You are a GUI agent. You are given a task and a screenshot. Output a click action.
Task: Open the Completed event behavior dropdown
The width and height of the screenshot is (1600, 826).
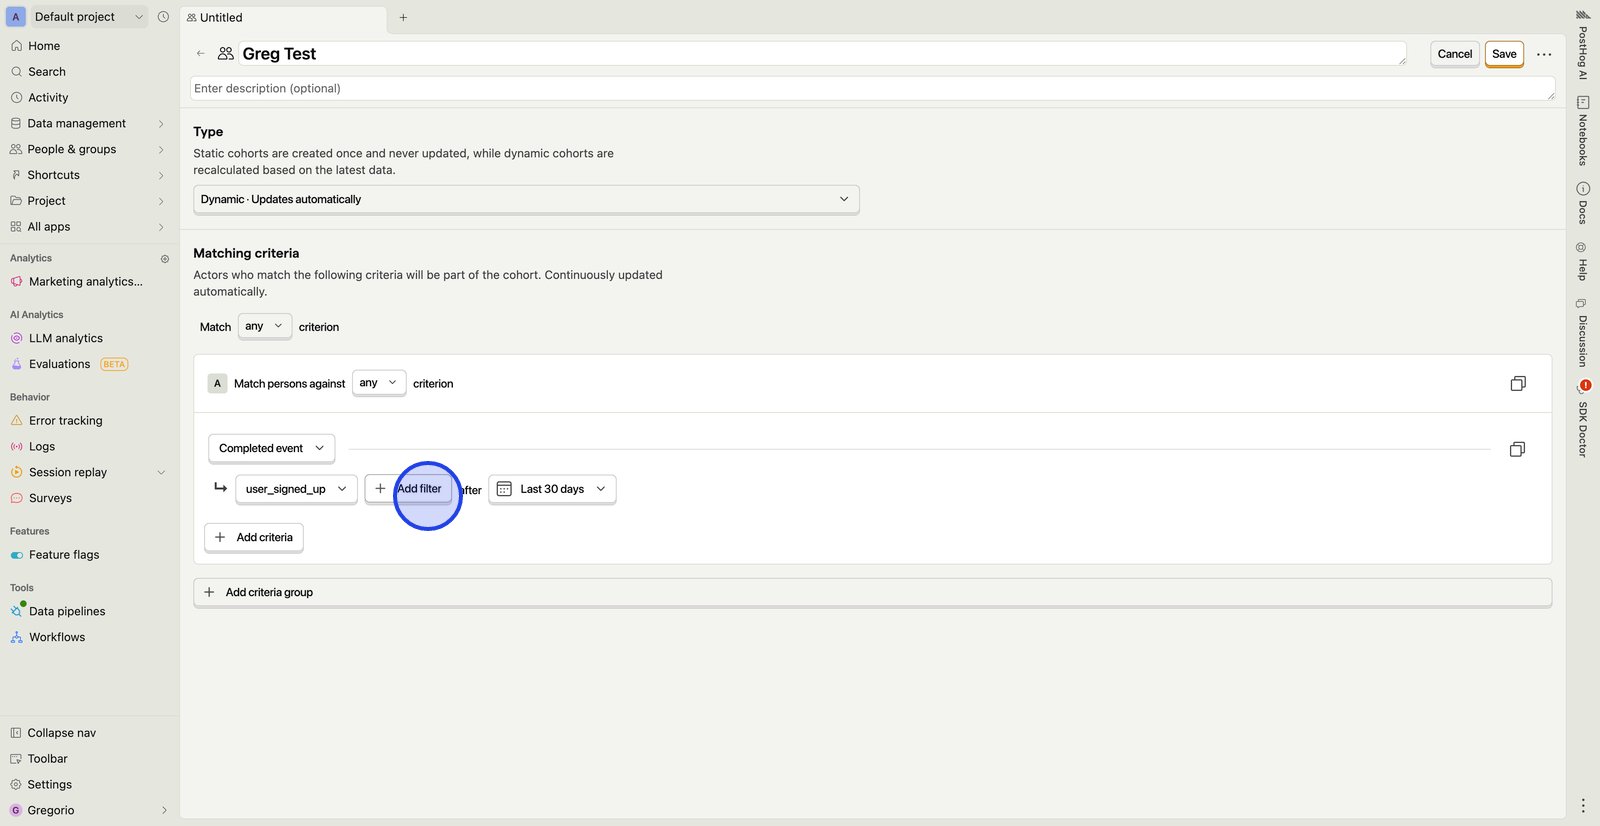271,449
